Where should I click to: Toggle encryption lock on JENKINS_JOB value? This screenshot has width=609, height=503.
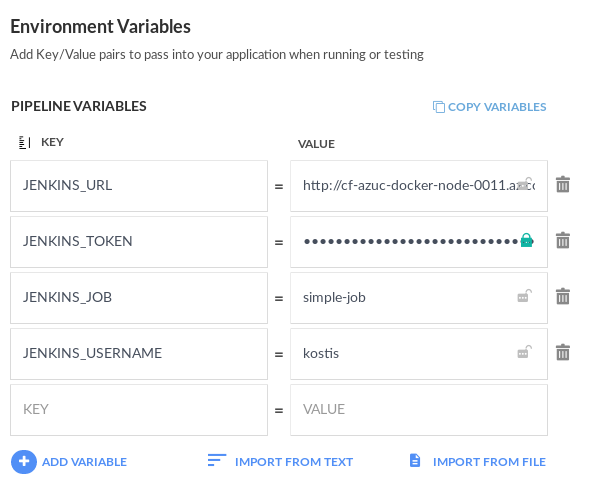point(523,296)
